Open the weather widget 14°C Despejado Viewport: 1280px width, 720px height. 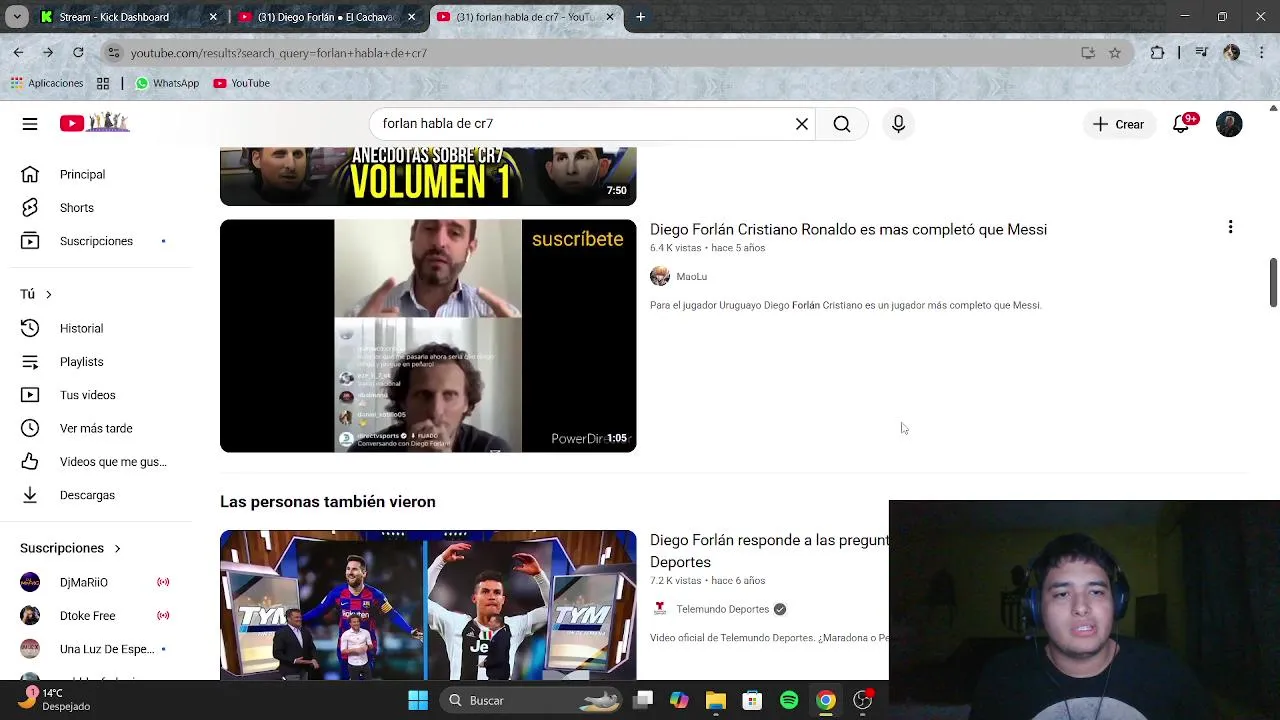pos(56,699)
